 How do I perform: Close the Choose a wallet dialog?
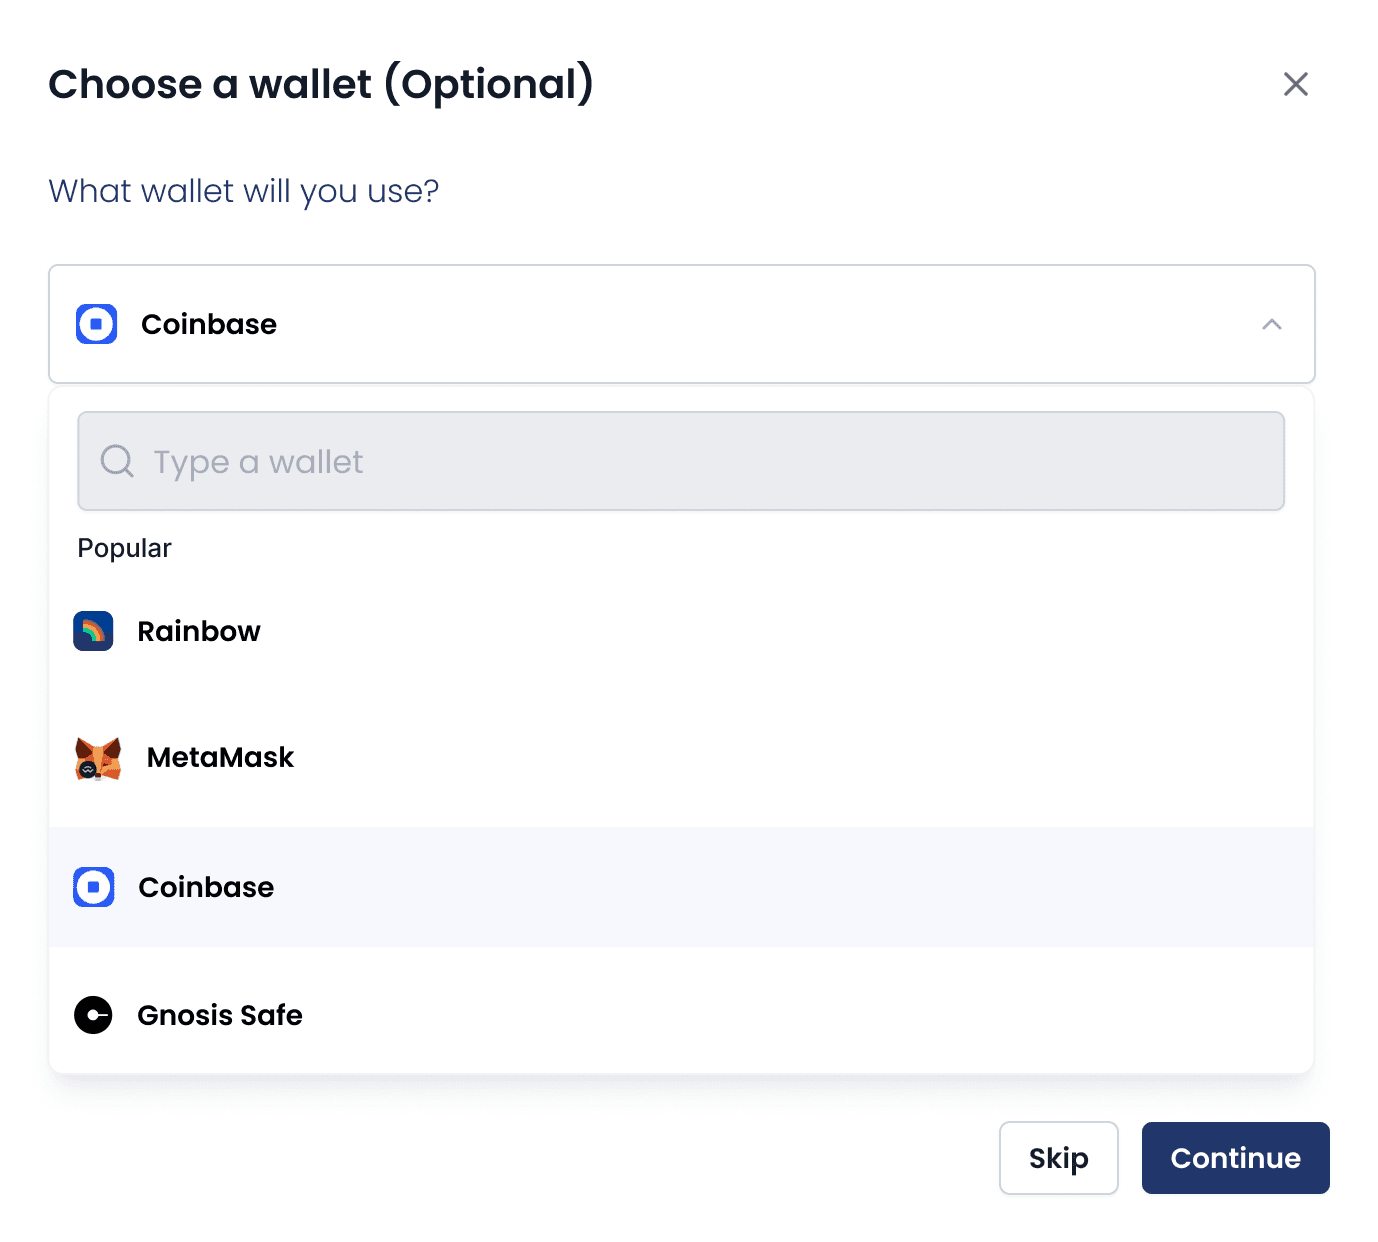click(1295, 84)
